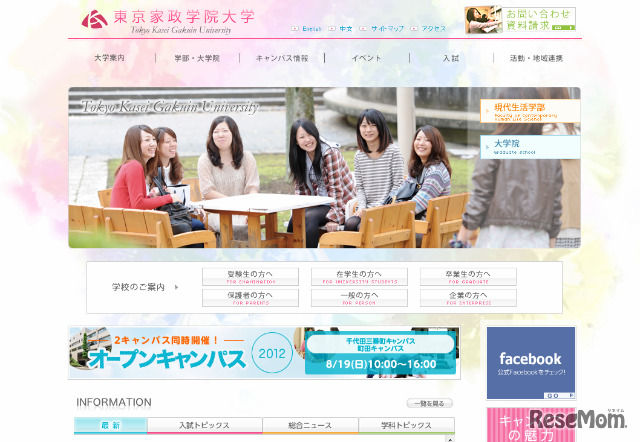This screenshot has height=442, width=640.
Task: Click the お問い合わせ 資料請求 banner
Action: click(x=520, y=19)
